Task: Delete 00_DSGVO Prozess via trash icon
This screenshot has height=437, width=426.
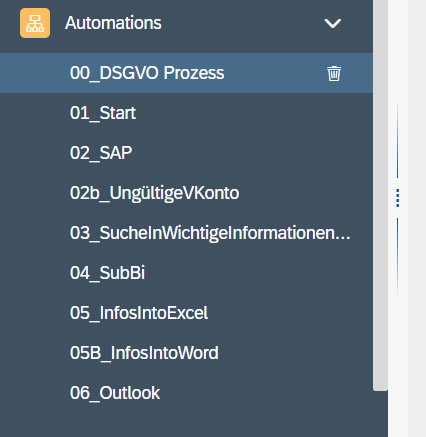Action: [x=334, y=73]
